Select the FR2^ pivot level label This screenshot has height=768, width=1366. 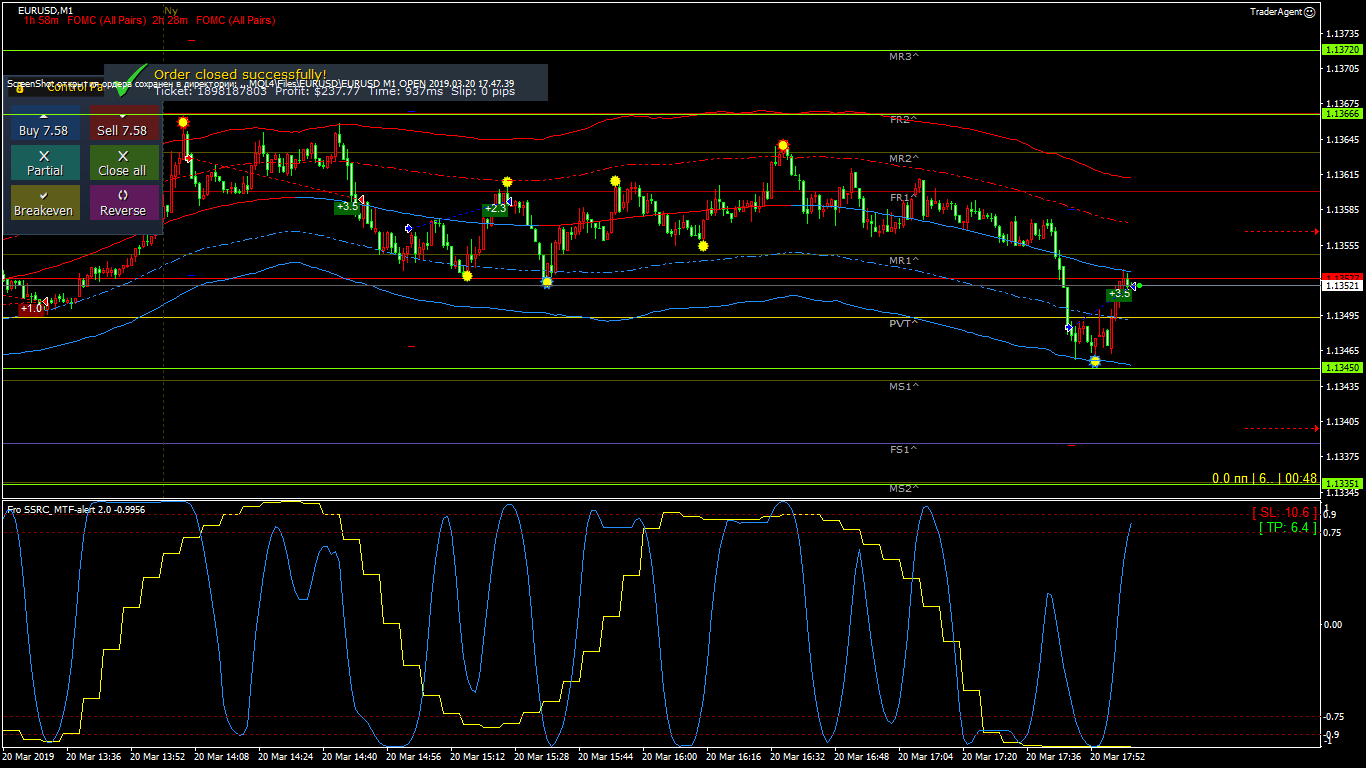[904, 119]
